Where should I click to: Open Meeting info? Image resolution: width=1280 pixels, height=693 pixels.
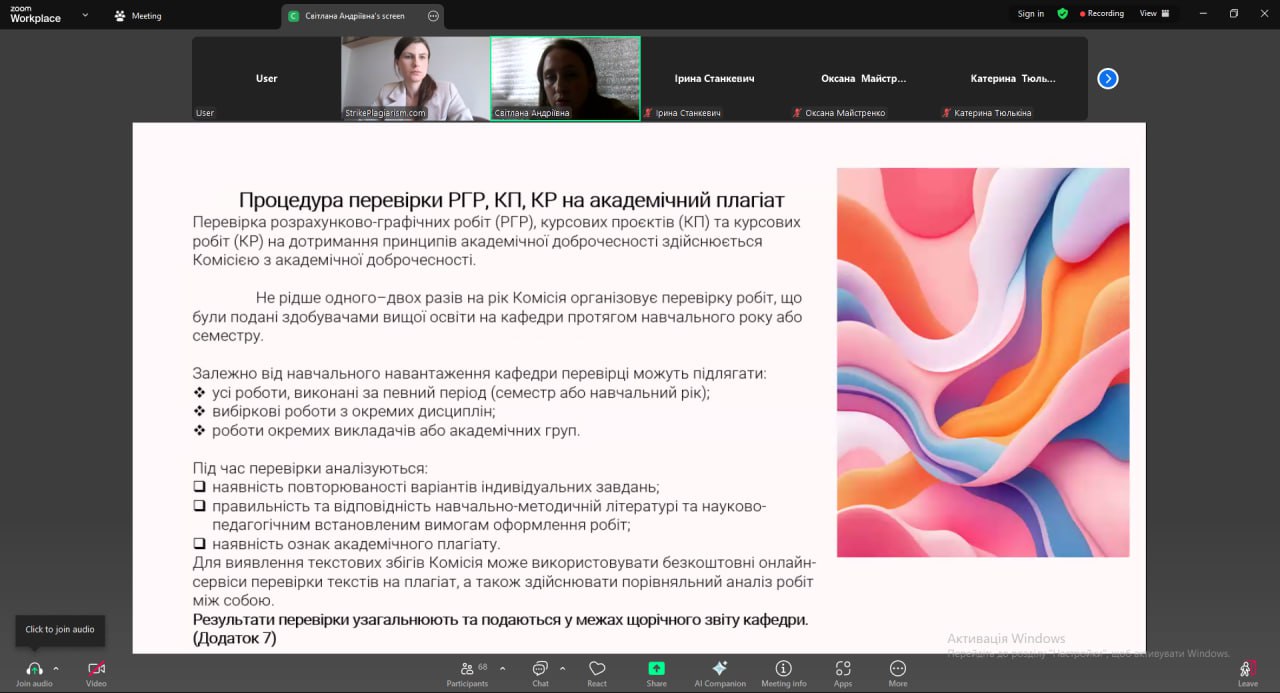(x=784, y=674)
